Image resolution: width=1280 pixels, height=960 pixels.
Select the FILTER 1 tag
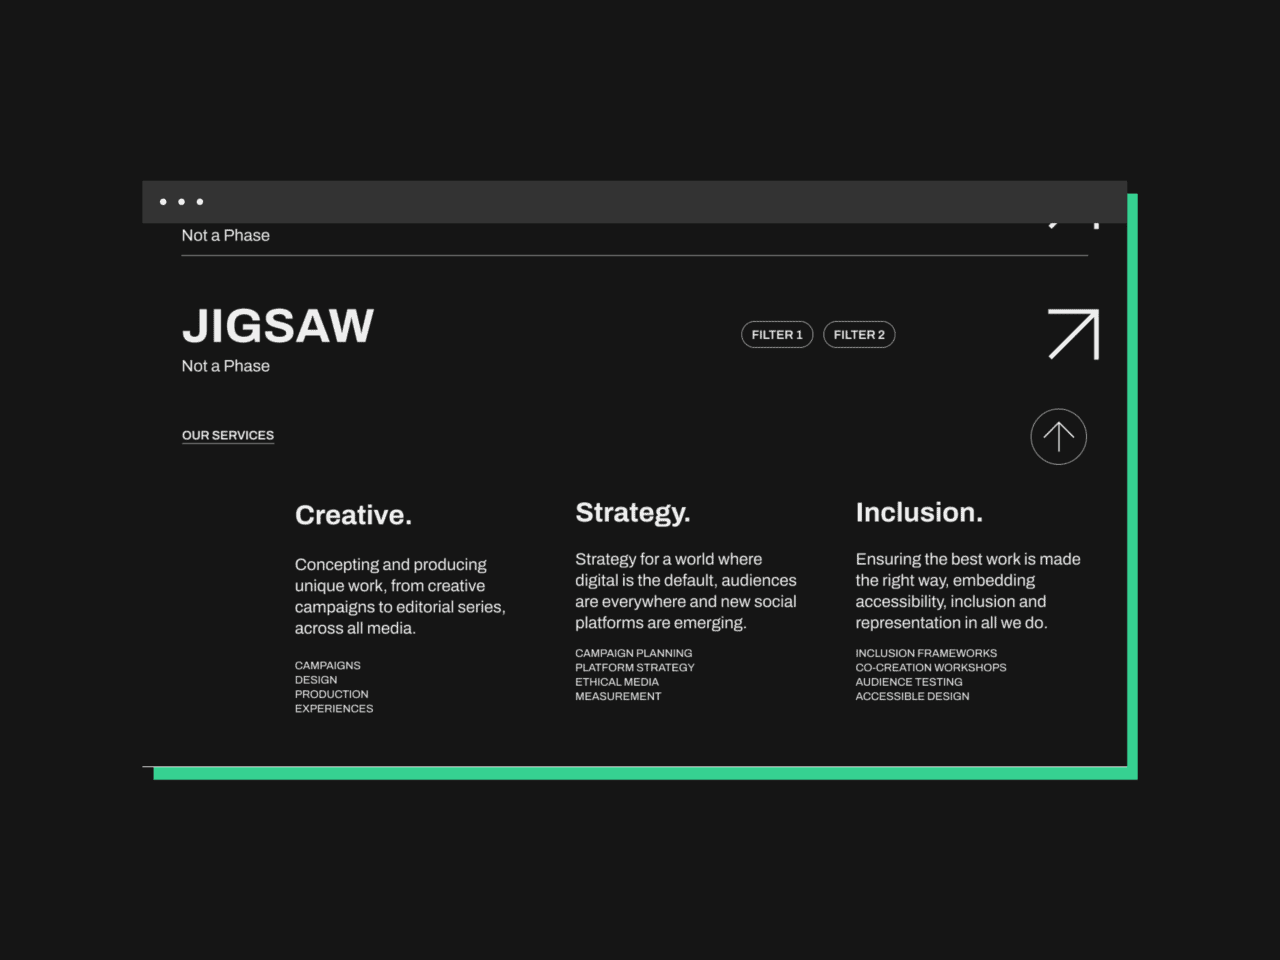click(777, 335)
